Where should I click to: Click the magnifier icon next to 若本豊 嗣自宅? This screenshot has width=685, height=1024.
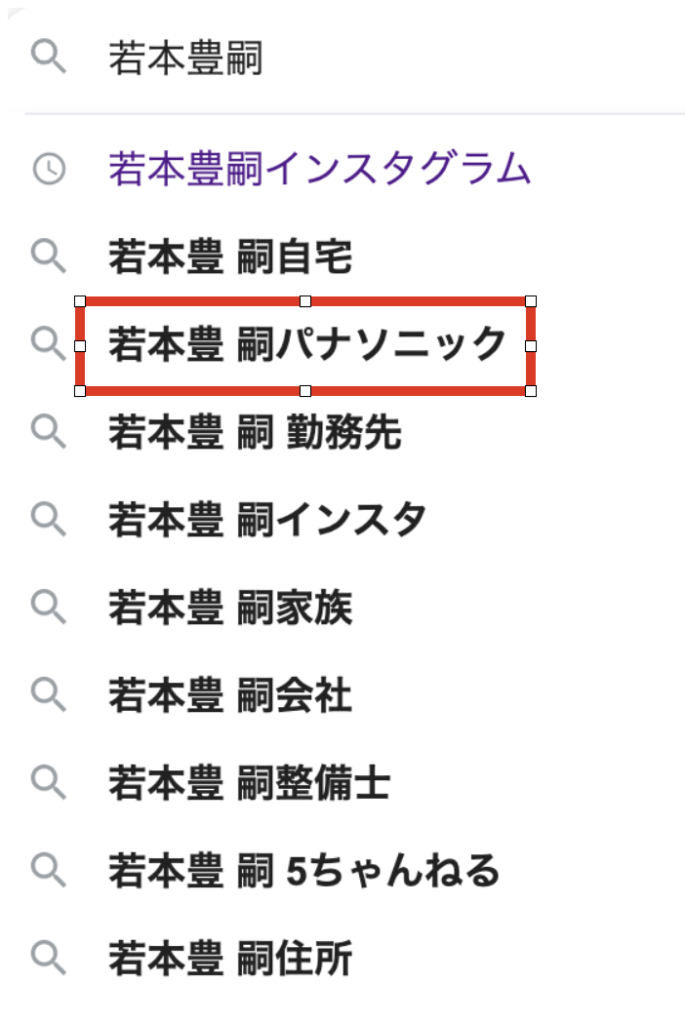click(48, 255)
